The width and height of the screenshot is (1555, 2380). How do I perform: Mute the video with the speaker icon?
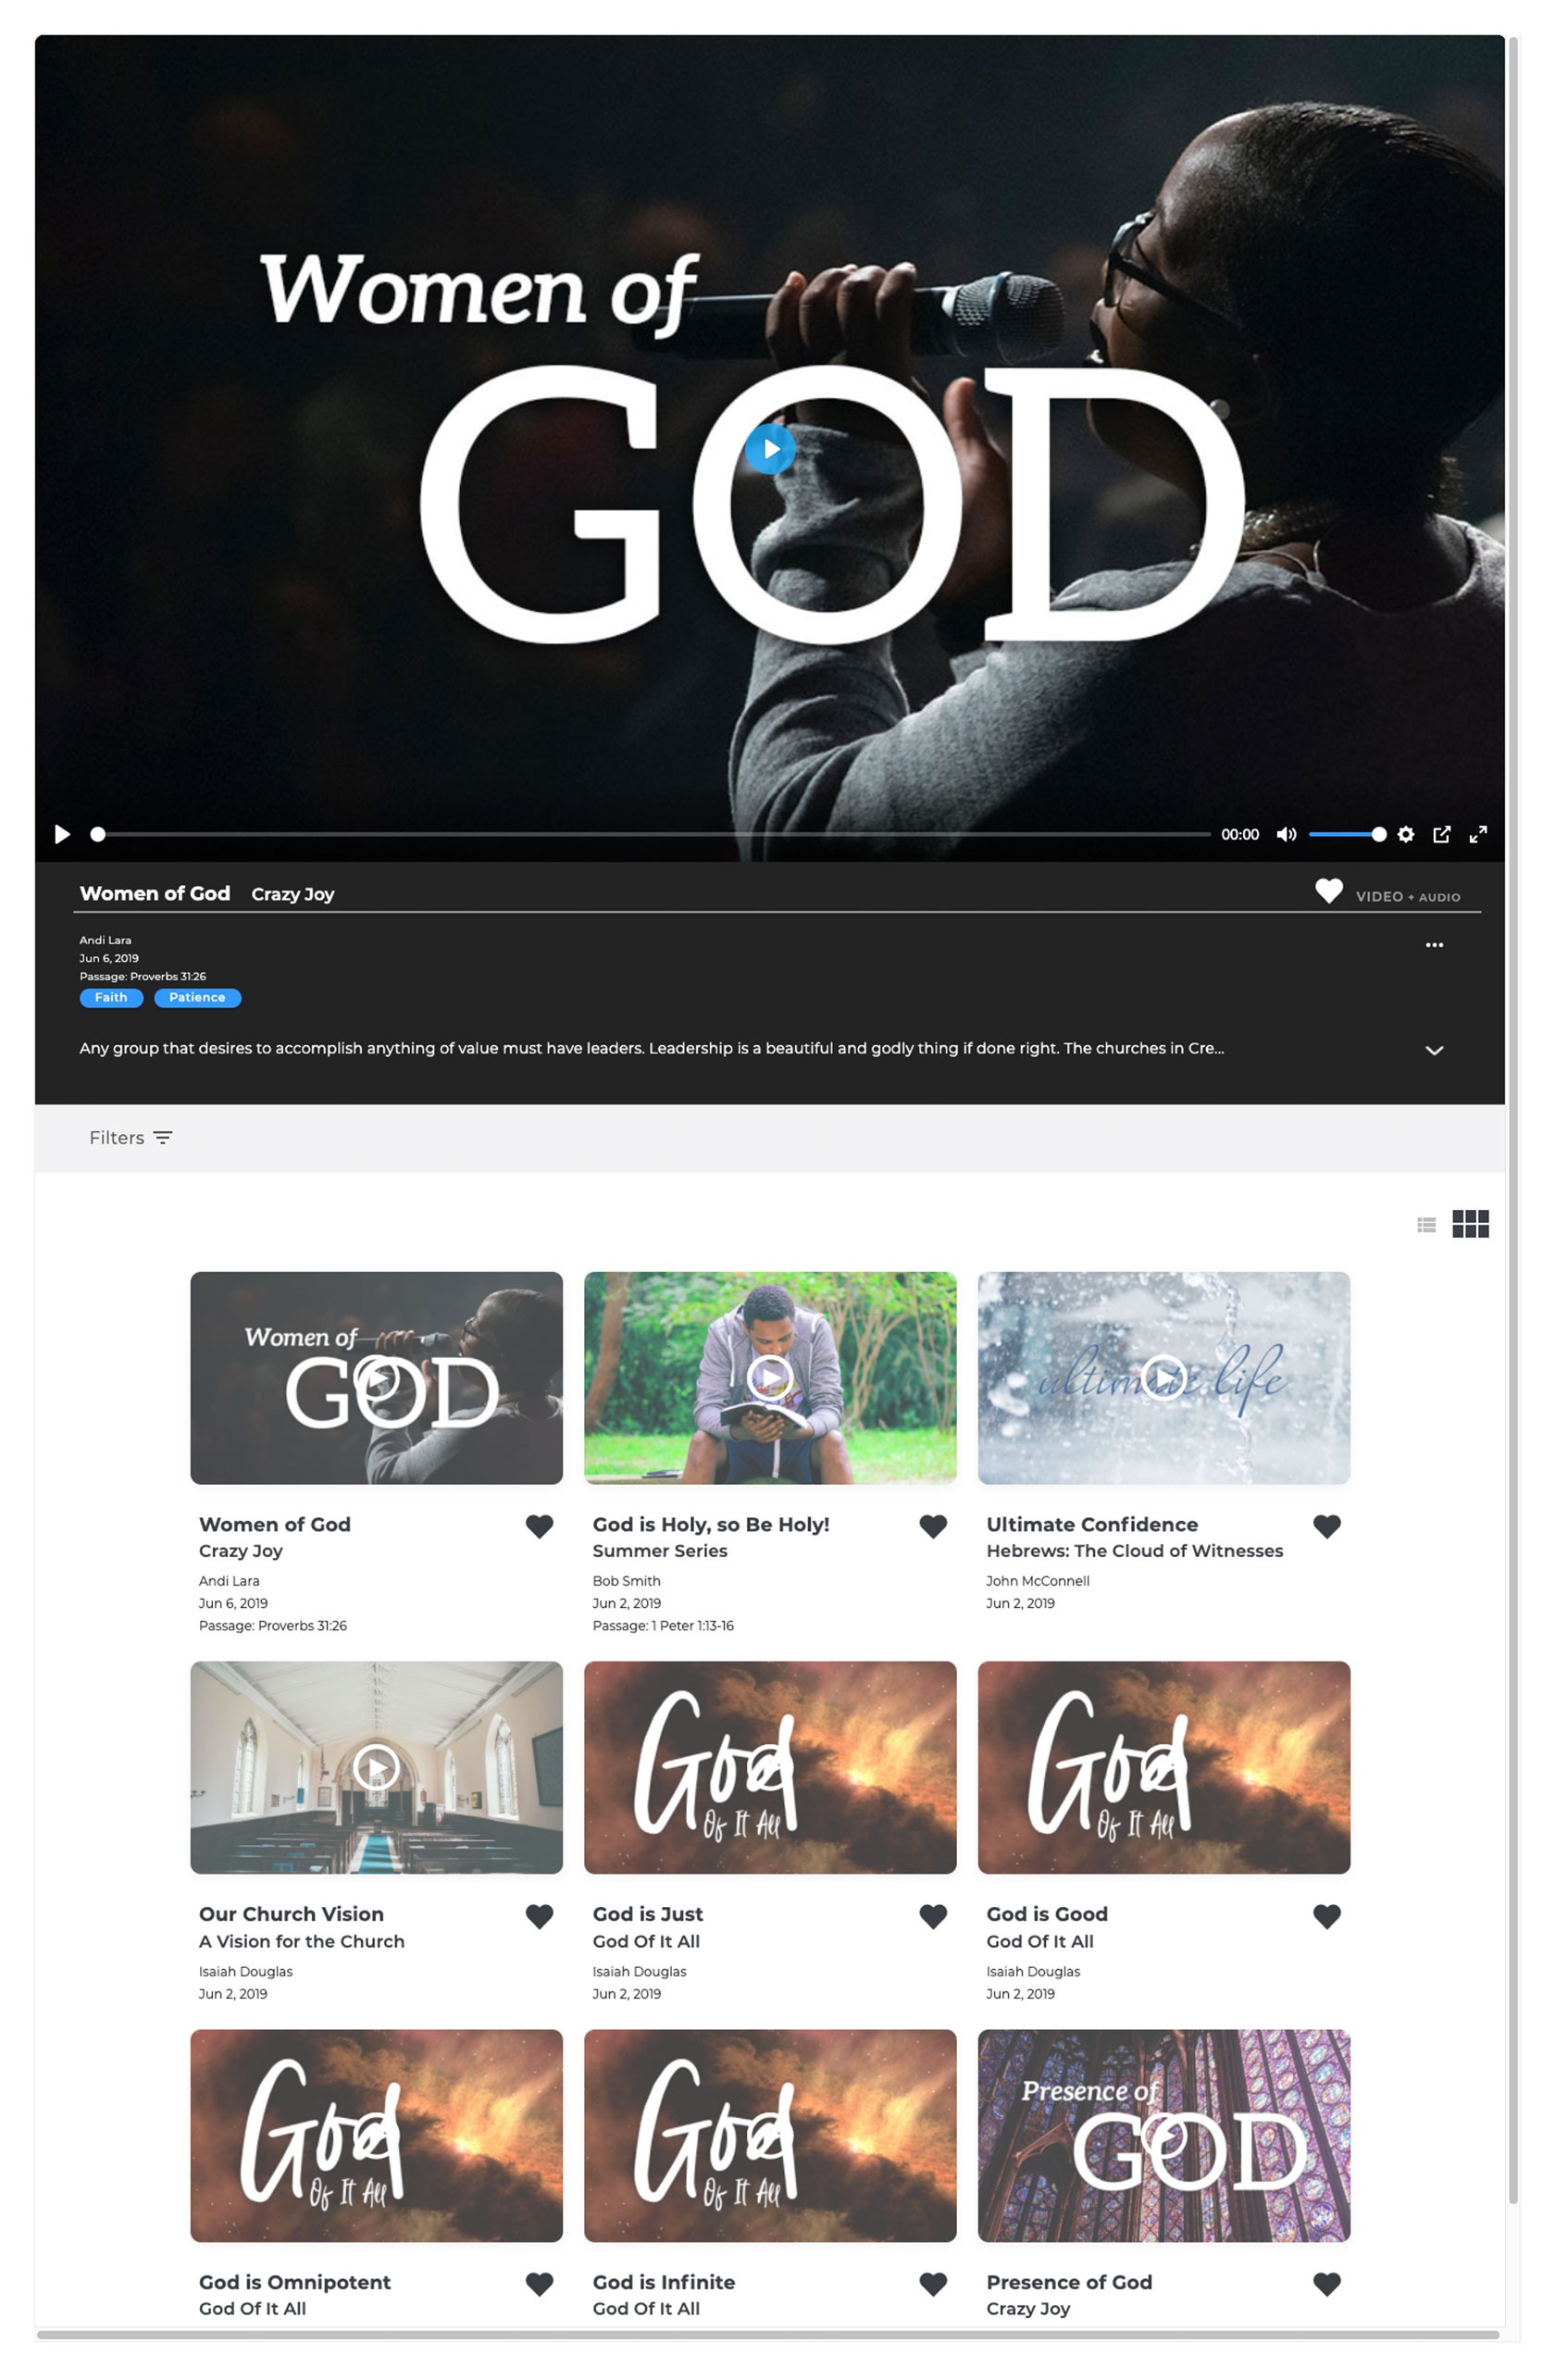coord(1285,834)
